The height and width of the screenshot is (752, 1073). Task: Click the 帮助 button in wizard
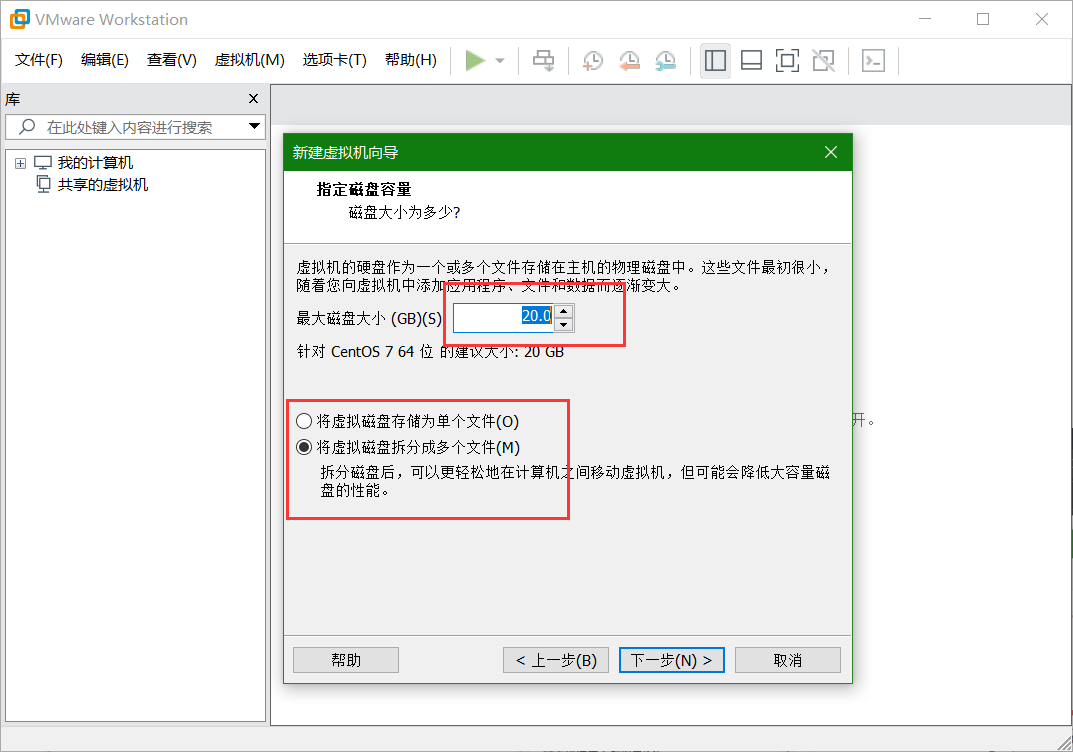click(346, 660)
